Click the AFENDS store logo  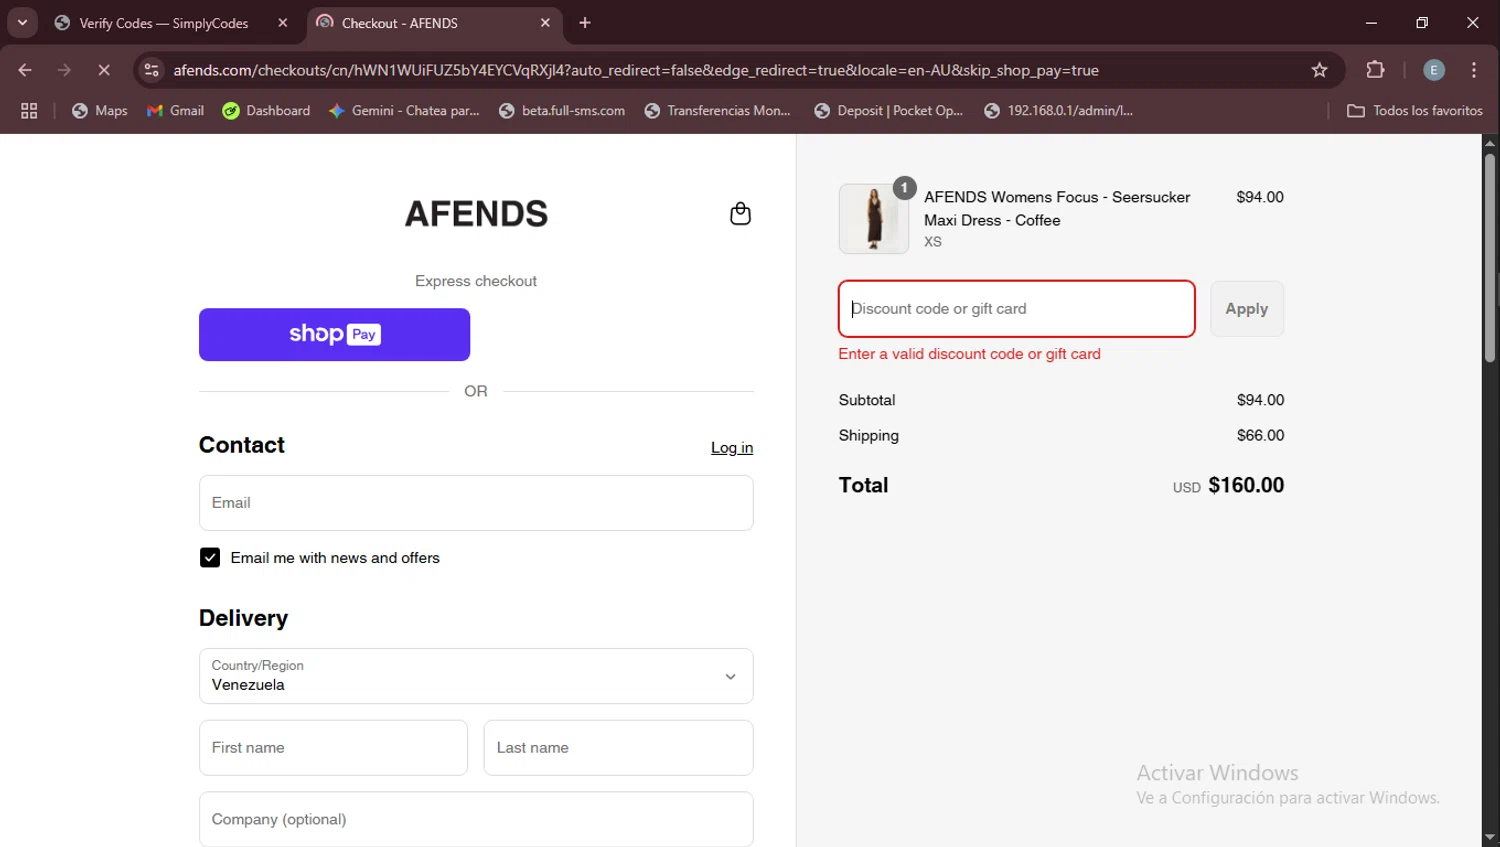pyautogui.click(x=476, y=214)
